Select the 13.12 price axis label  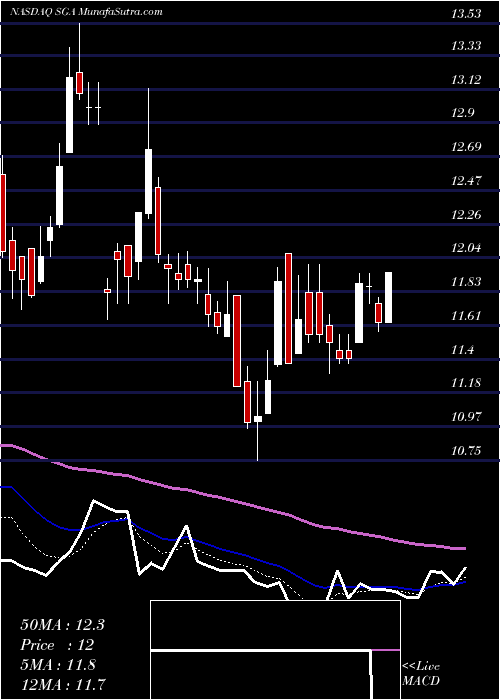[x=466, y=80]
